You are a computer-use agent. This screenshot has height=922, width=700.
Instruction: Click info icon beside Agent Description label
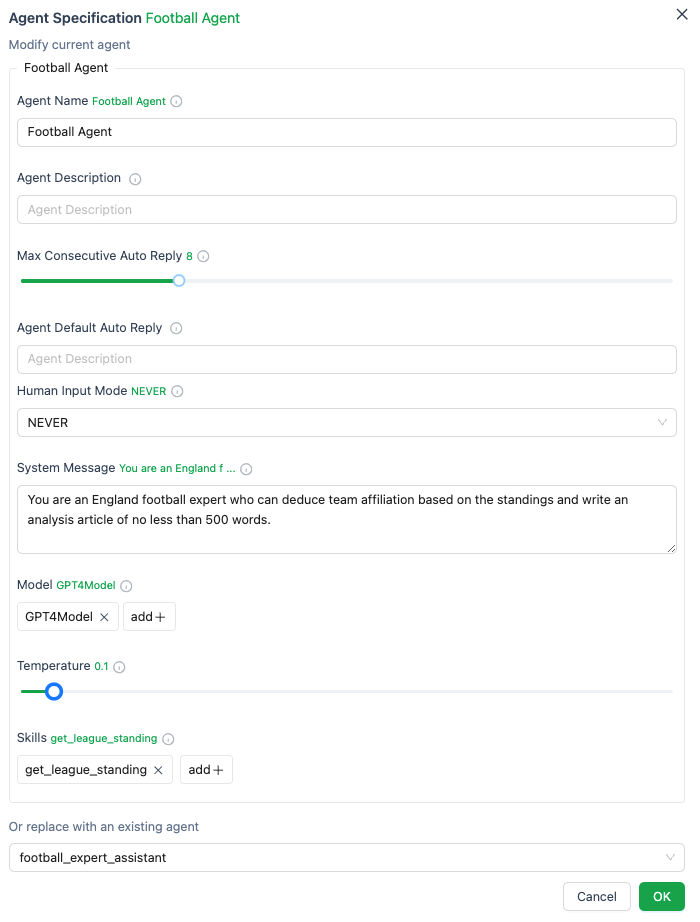tap(136, 179)
